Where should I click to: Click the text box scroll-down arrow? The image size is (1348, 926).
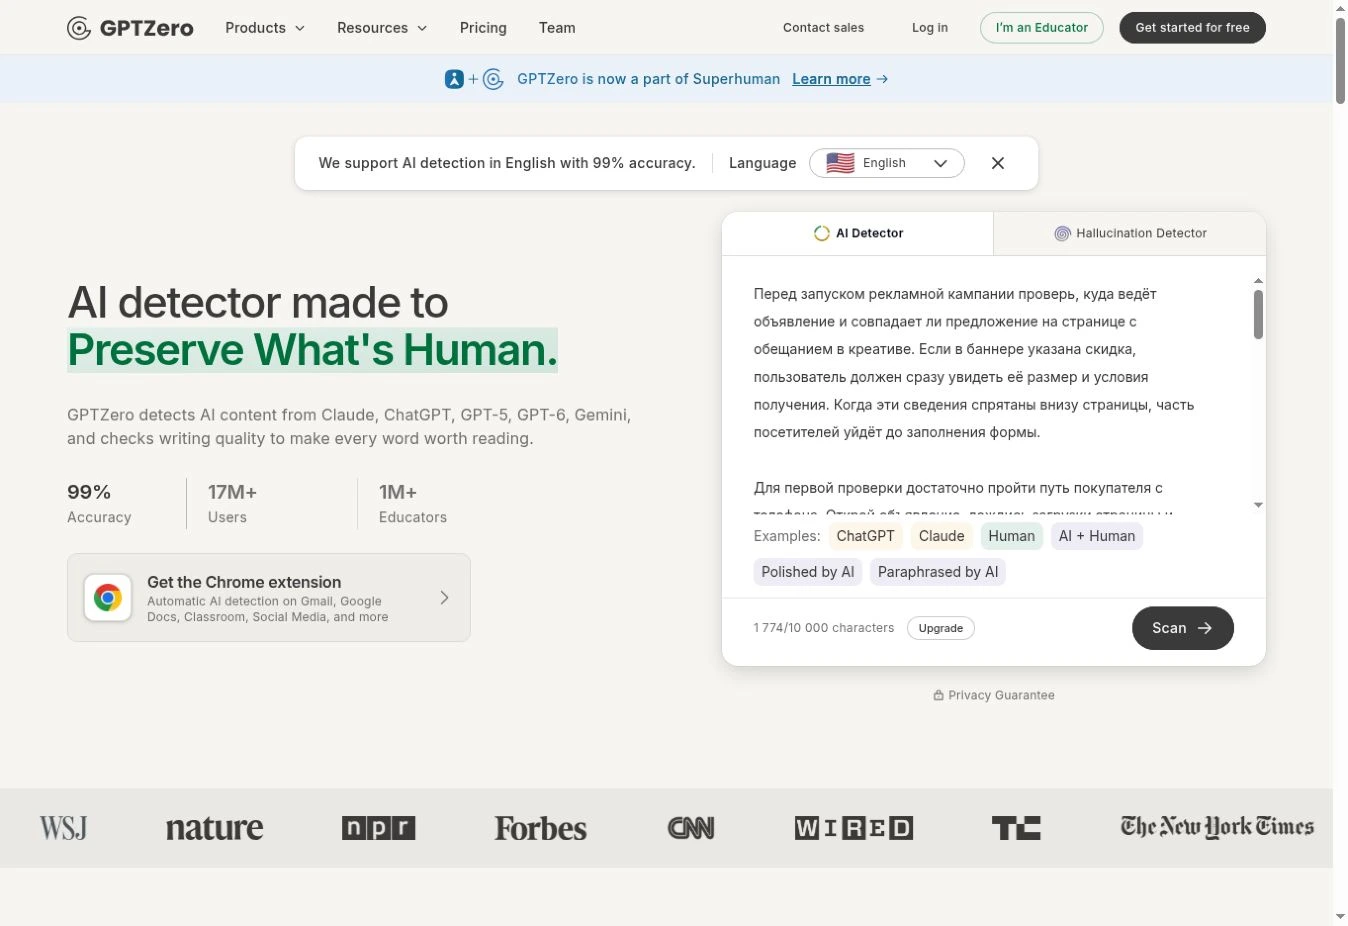point(1258,505)
